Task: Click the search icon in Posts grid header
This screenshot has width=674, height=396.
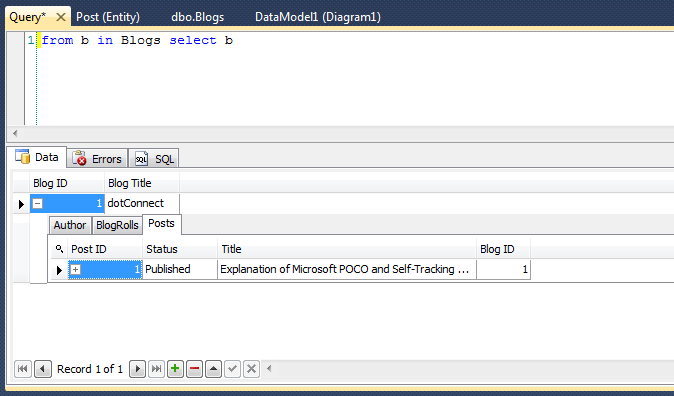Action: (59, 249)
